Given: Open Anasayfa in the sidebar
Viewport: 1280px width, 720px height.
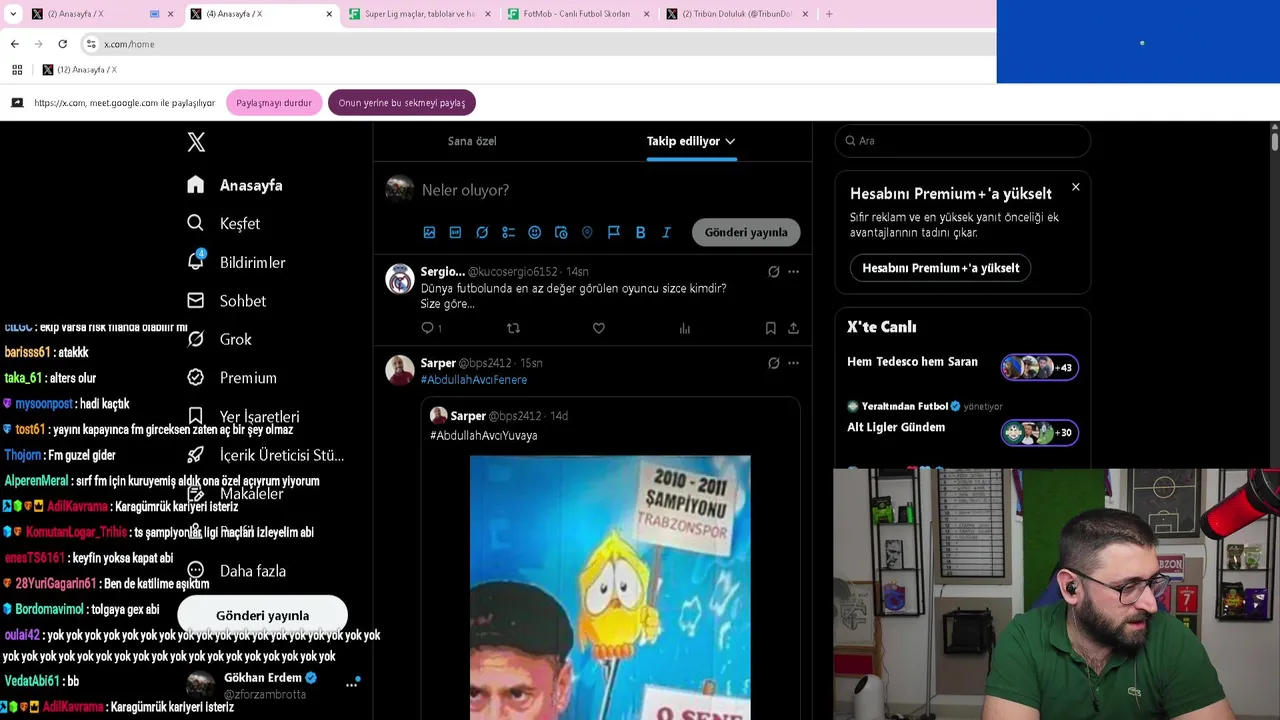Looking at the screenshot, I should pyautogui.click(x=235, y=185).
